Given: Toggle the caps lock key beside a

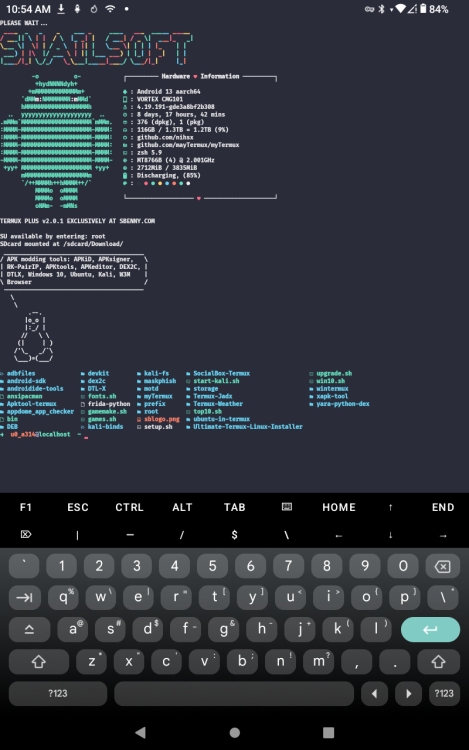Looking at the screenshot, I should 29,629.
